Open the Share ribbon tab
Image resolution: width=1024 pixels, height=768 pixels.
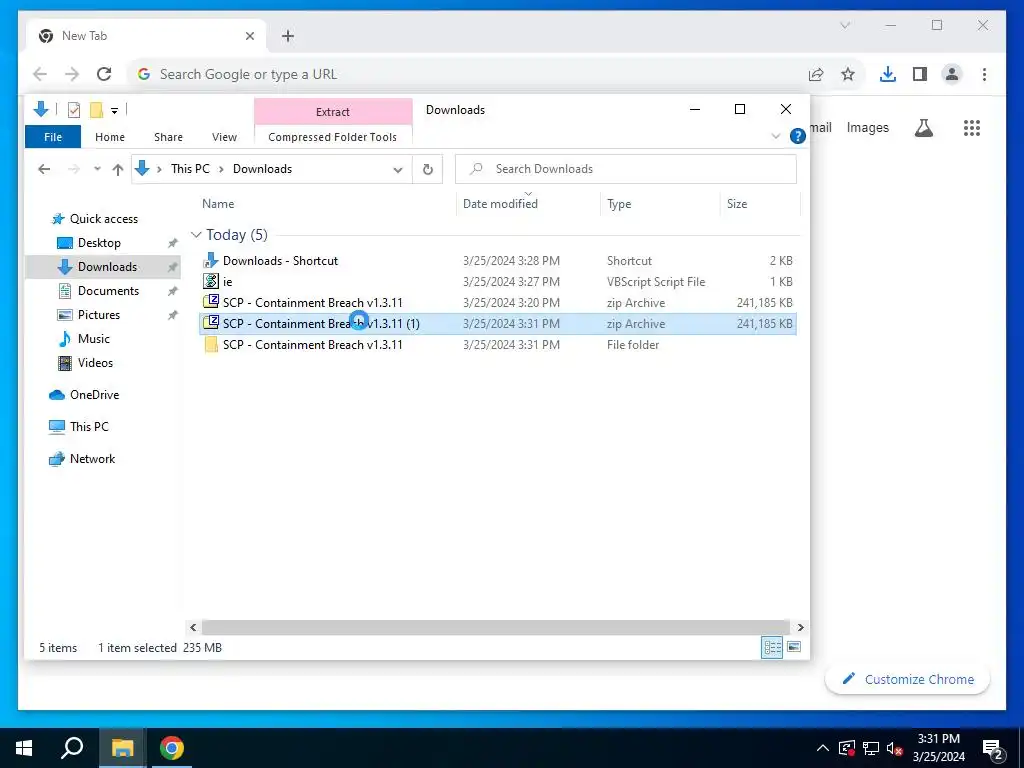pos(168,137)
